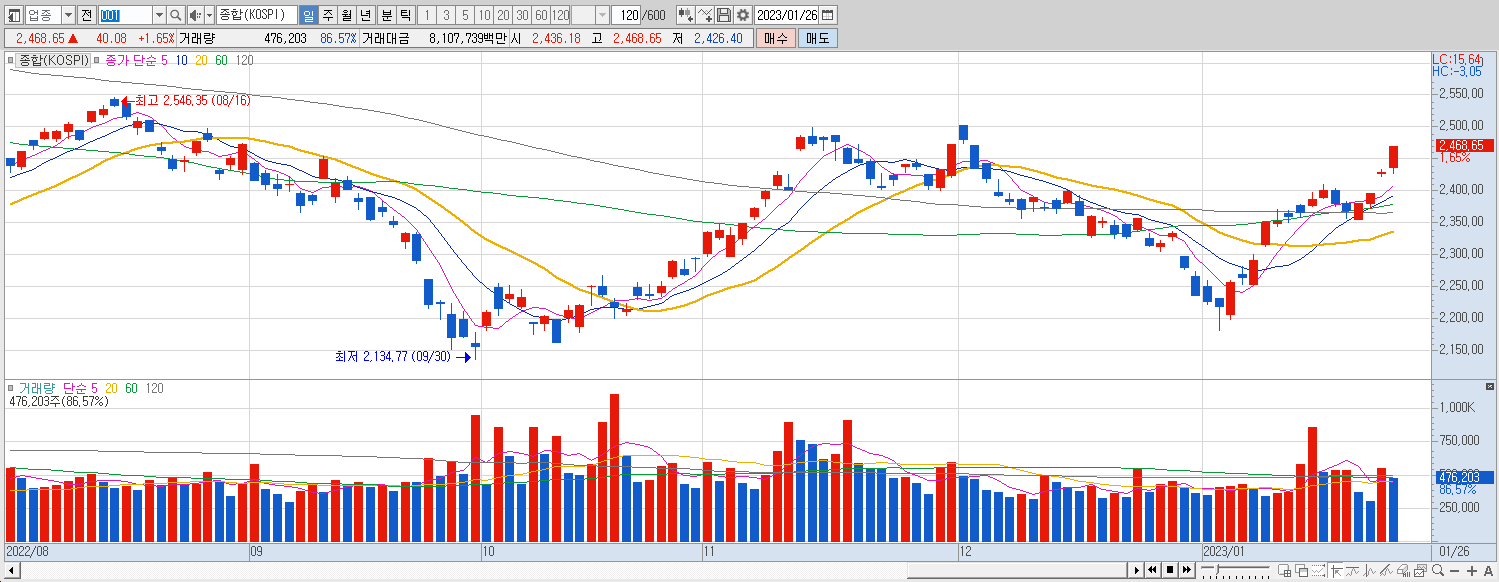This screenshot has width=1499, height=582.
Task: Click the add chart window grid icon
Action: [1285, 571]
